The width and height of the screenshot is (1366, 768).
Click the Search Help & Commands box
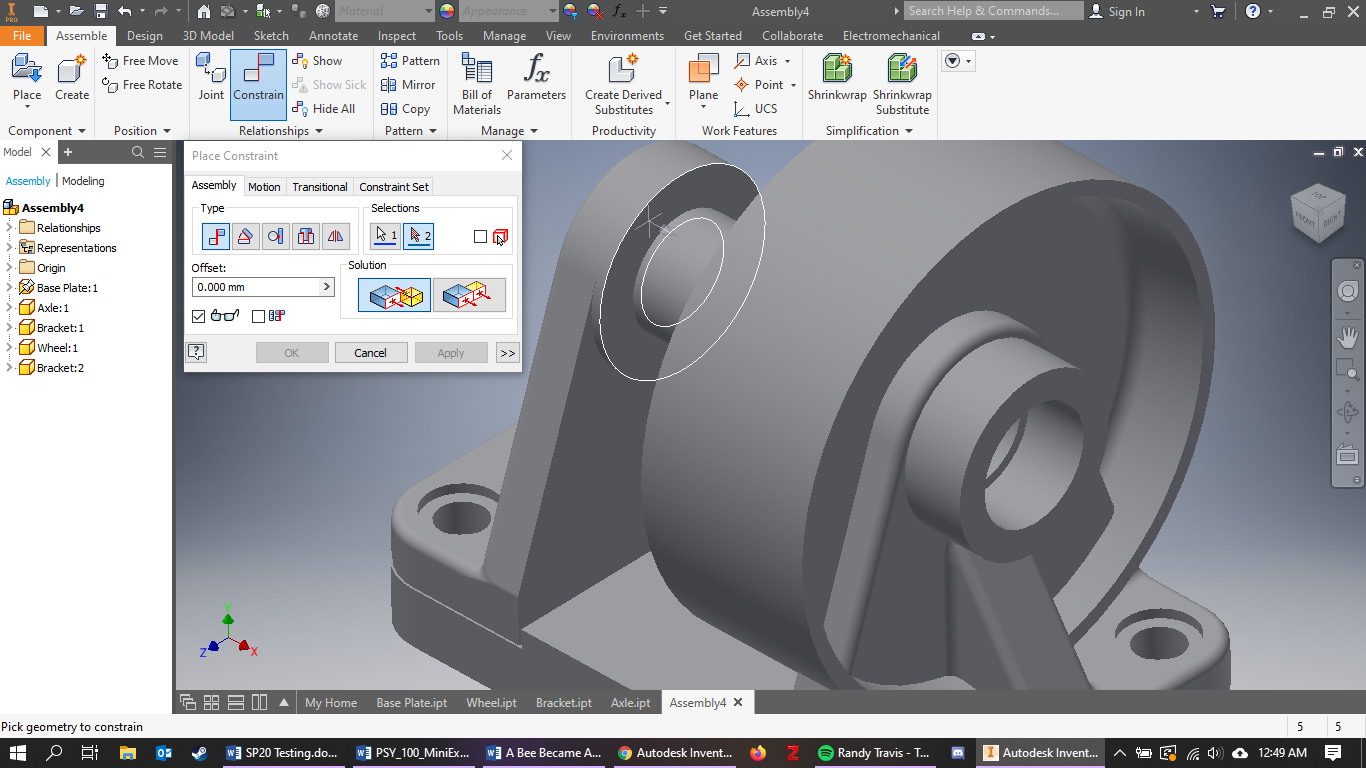coord(993,11)
